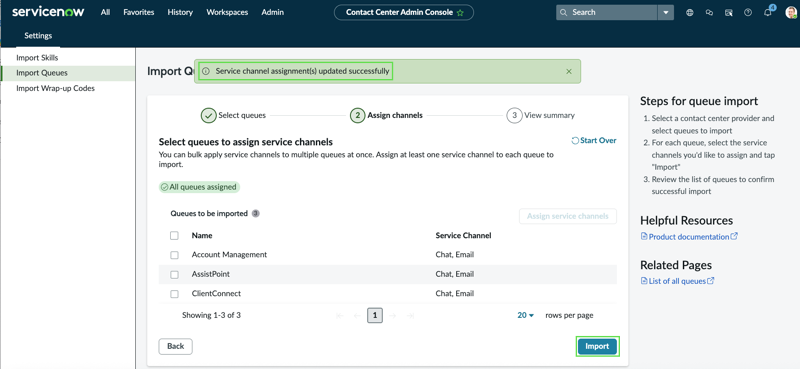Open the All menu
800x369 pixels.
[x=105, y=12]
